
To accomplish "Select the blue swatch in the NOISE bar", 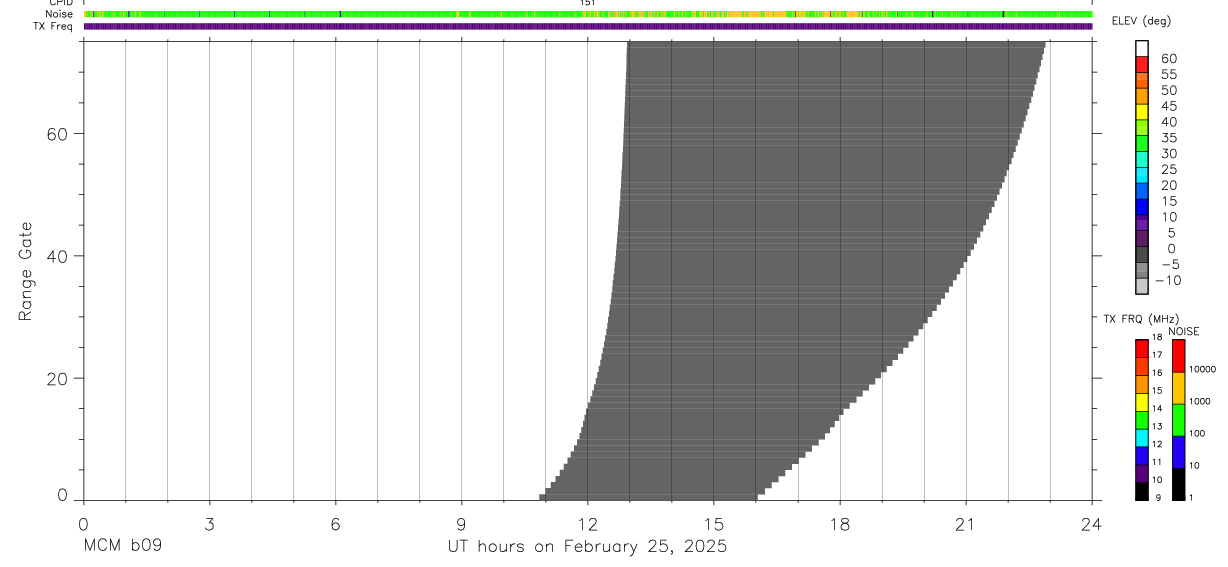I will pyautogui.click(x=1178, y=452).
